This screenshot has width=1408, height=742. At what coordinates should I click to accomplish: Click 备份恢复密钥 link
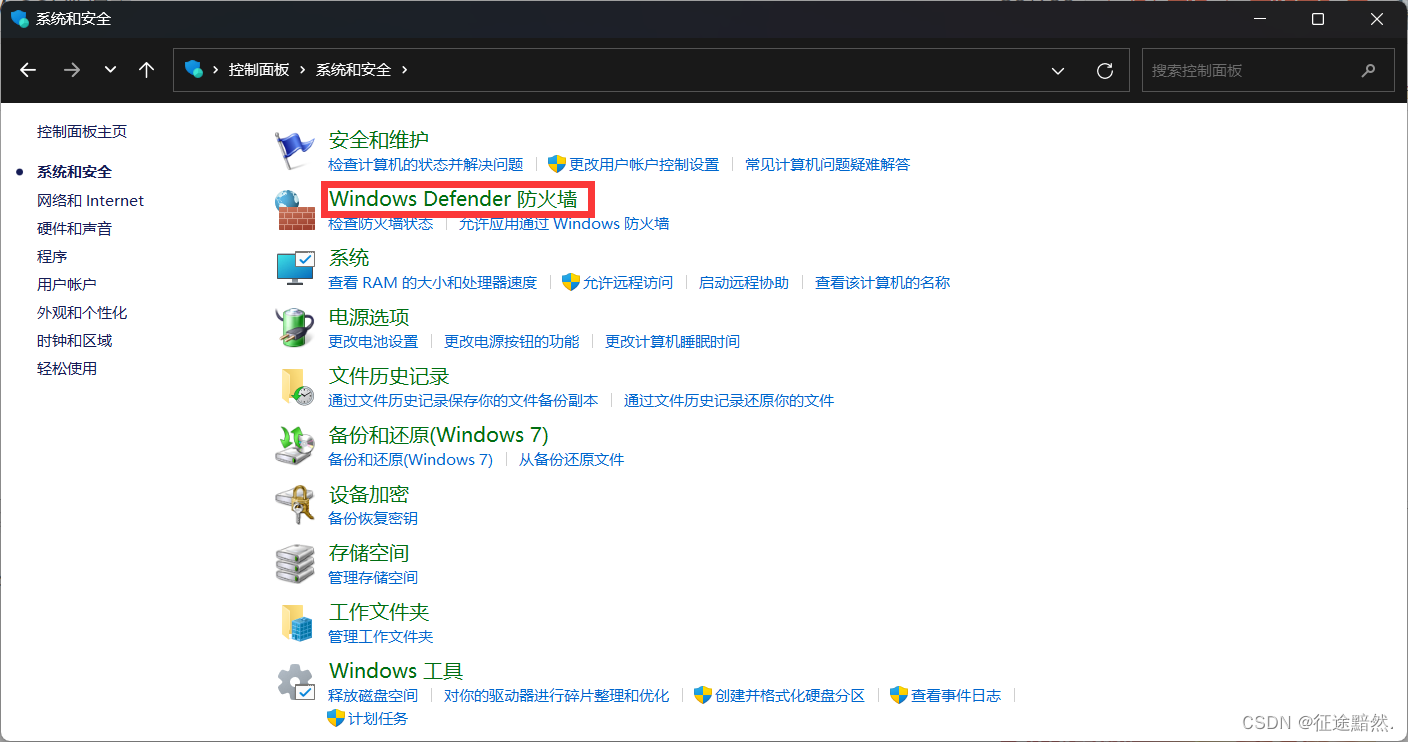pos(373,519)
